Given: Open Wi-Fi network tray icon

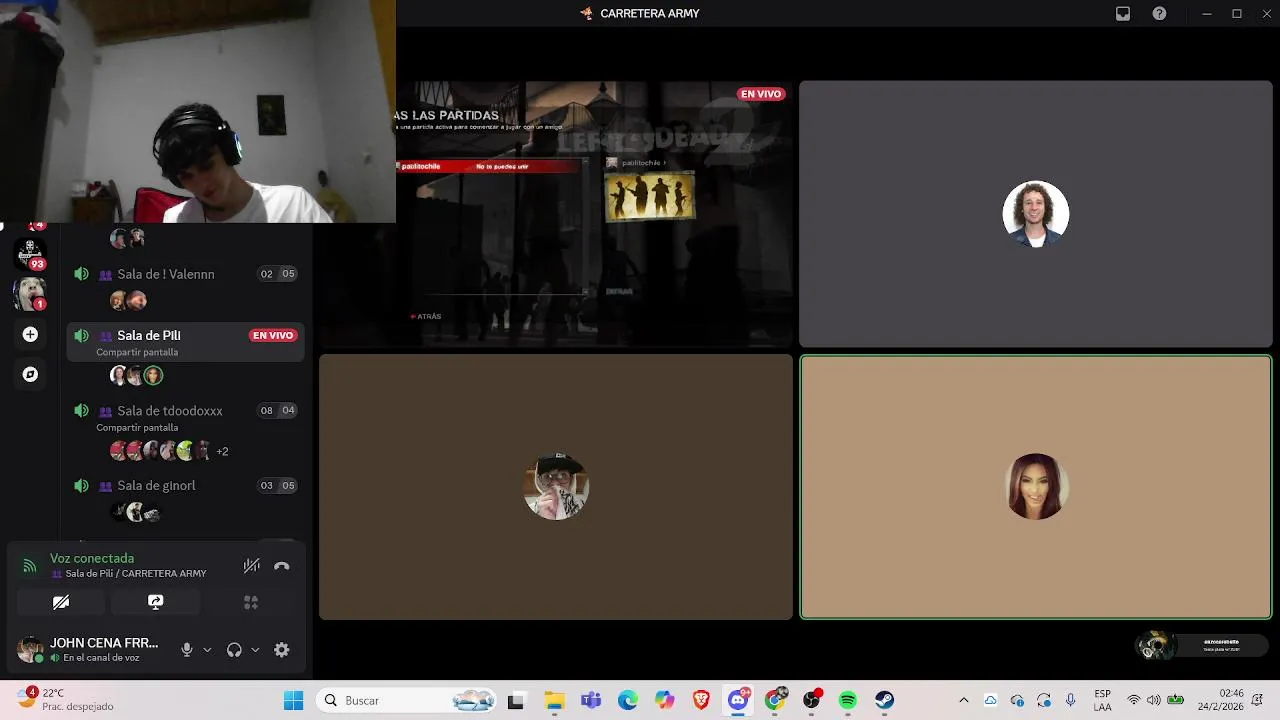Looking at the screenshot, I should [x=1134, y=700].
